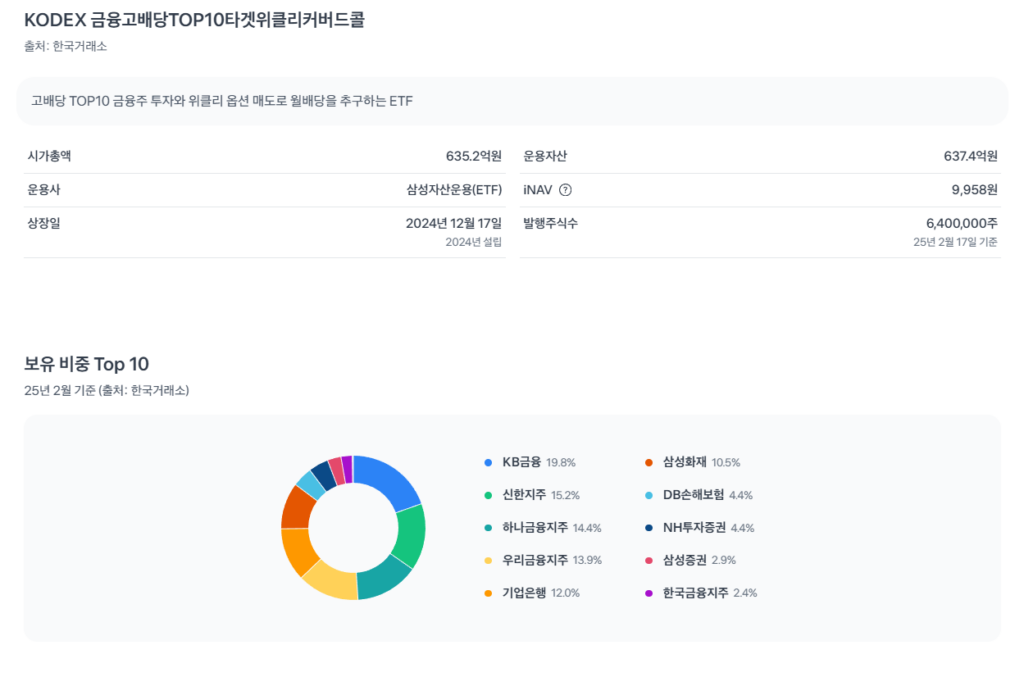
Task: Click the light blue DB손해보험 legend dot
Action: (648, 496)
